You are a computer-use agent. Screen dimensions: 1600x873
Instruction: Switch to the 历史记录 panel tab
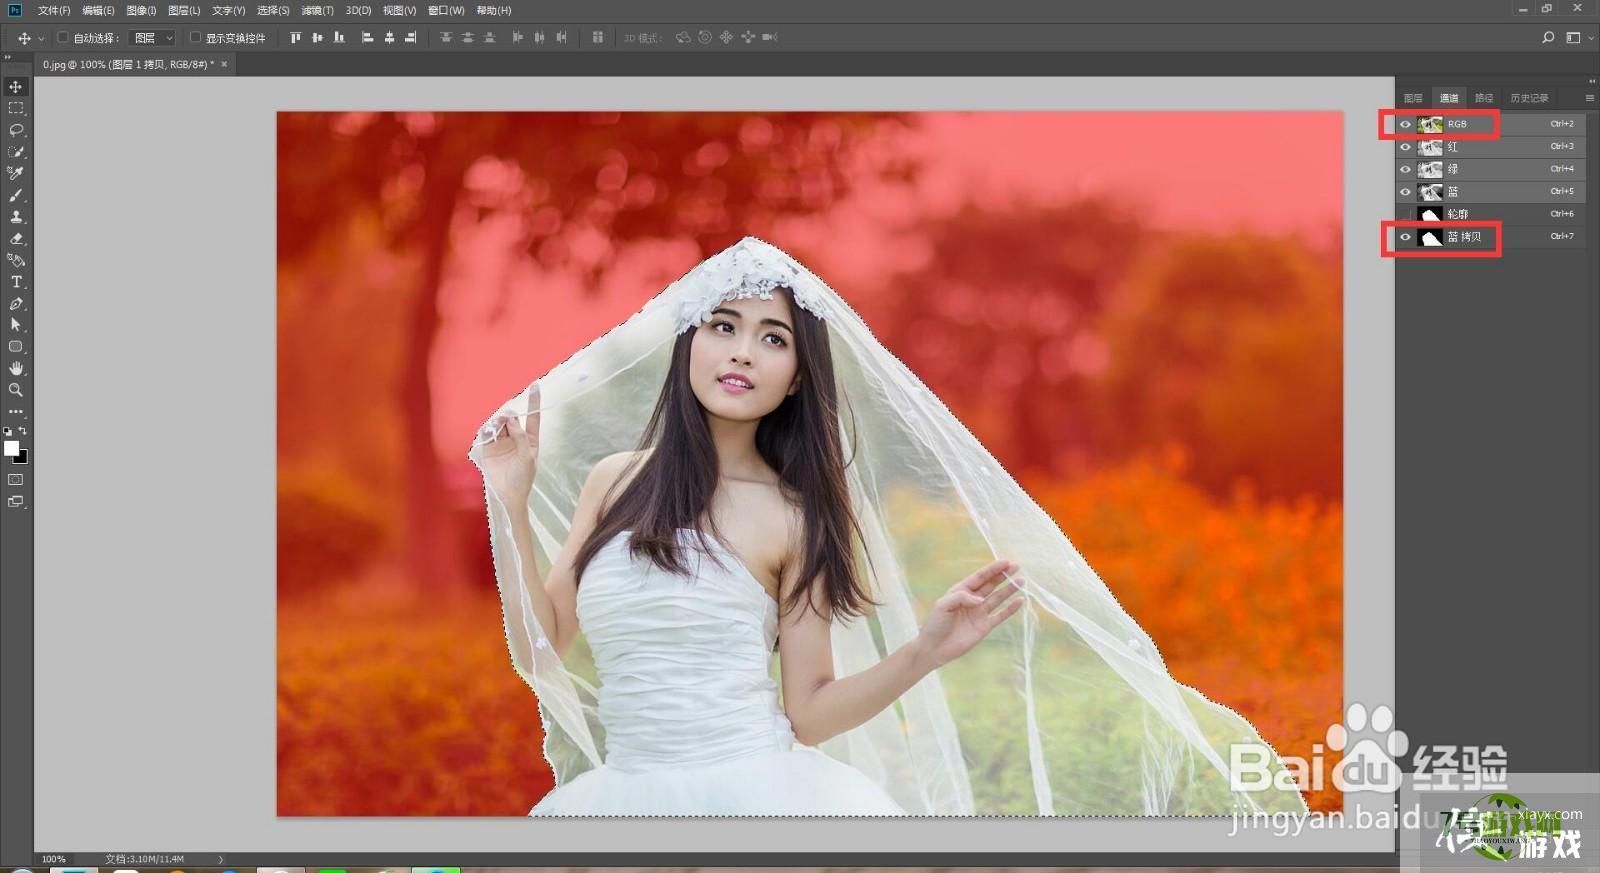click(1529, 98)
